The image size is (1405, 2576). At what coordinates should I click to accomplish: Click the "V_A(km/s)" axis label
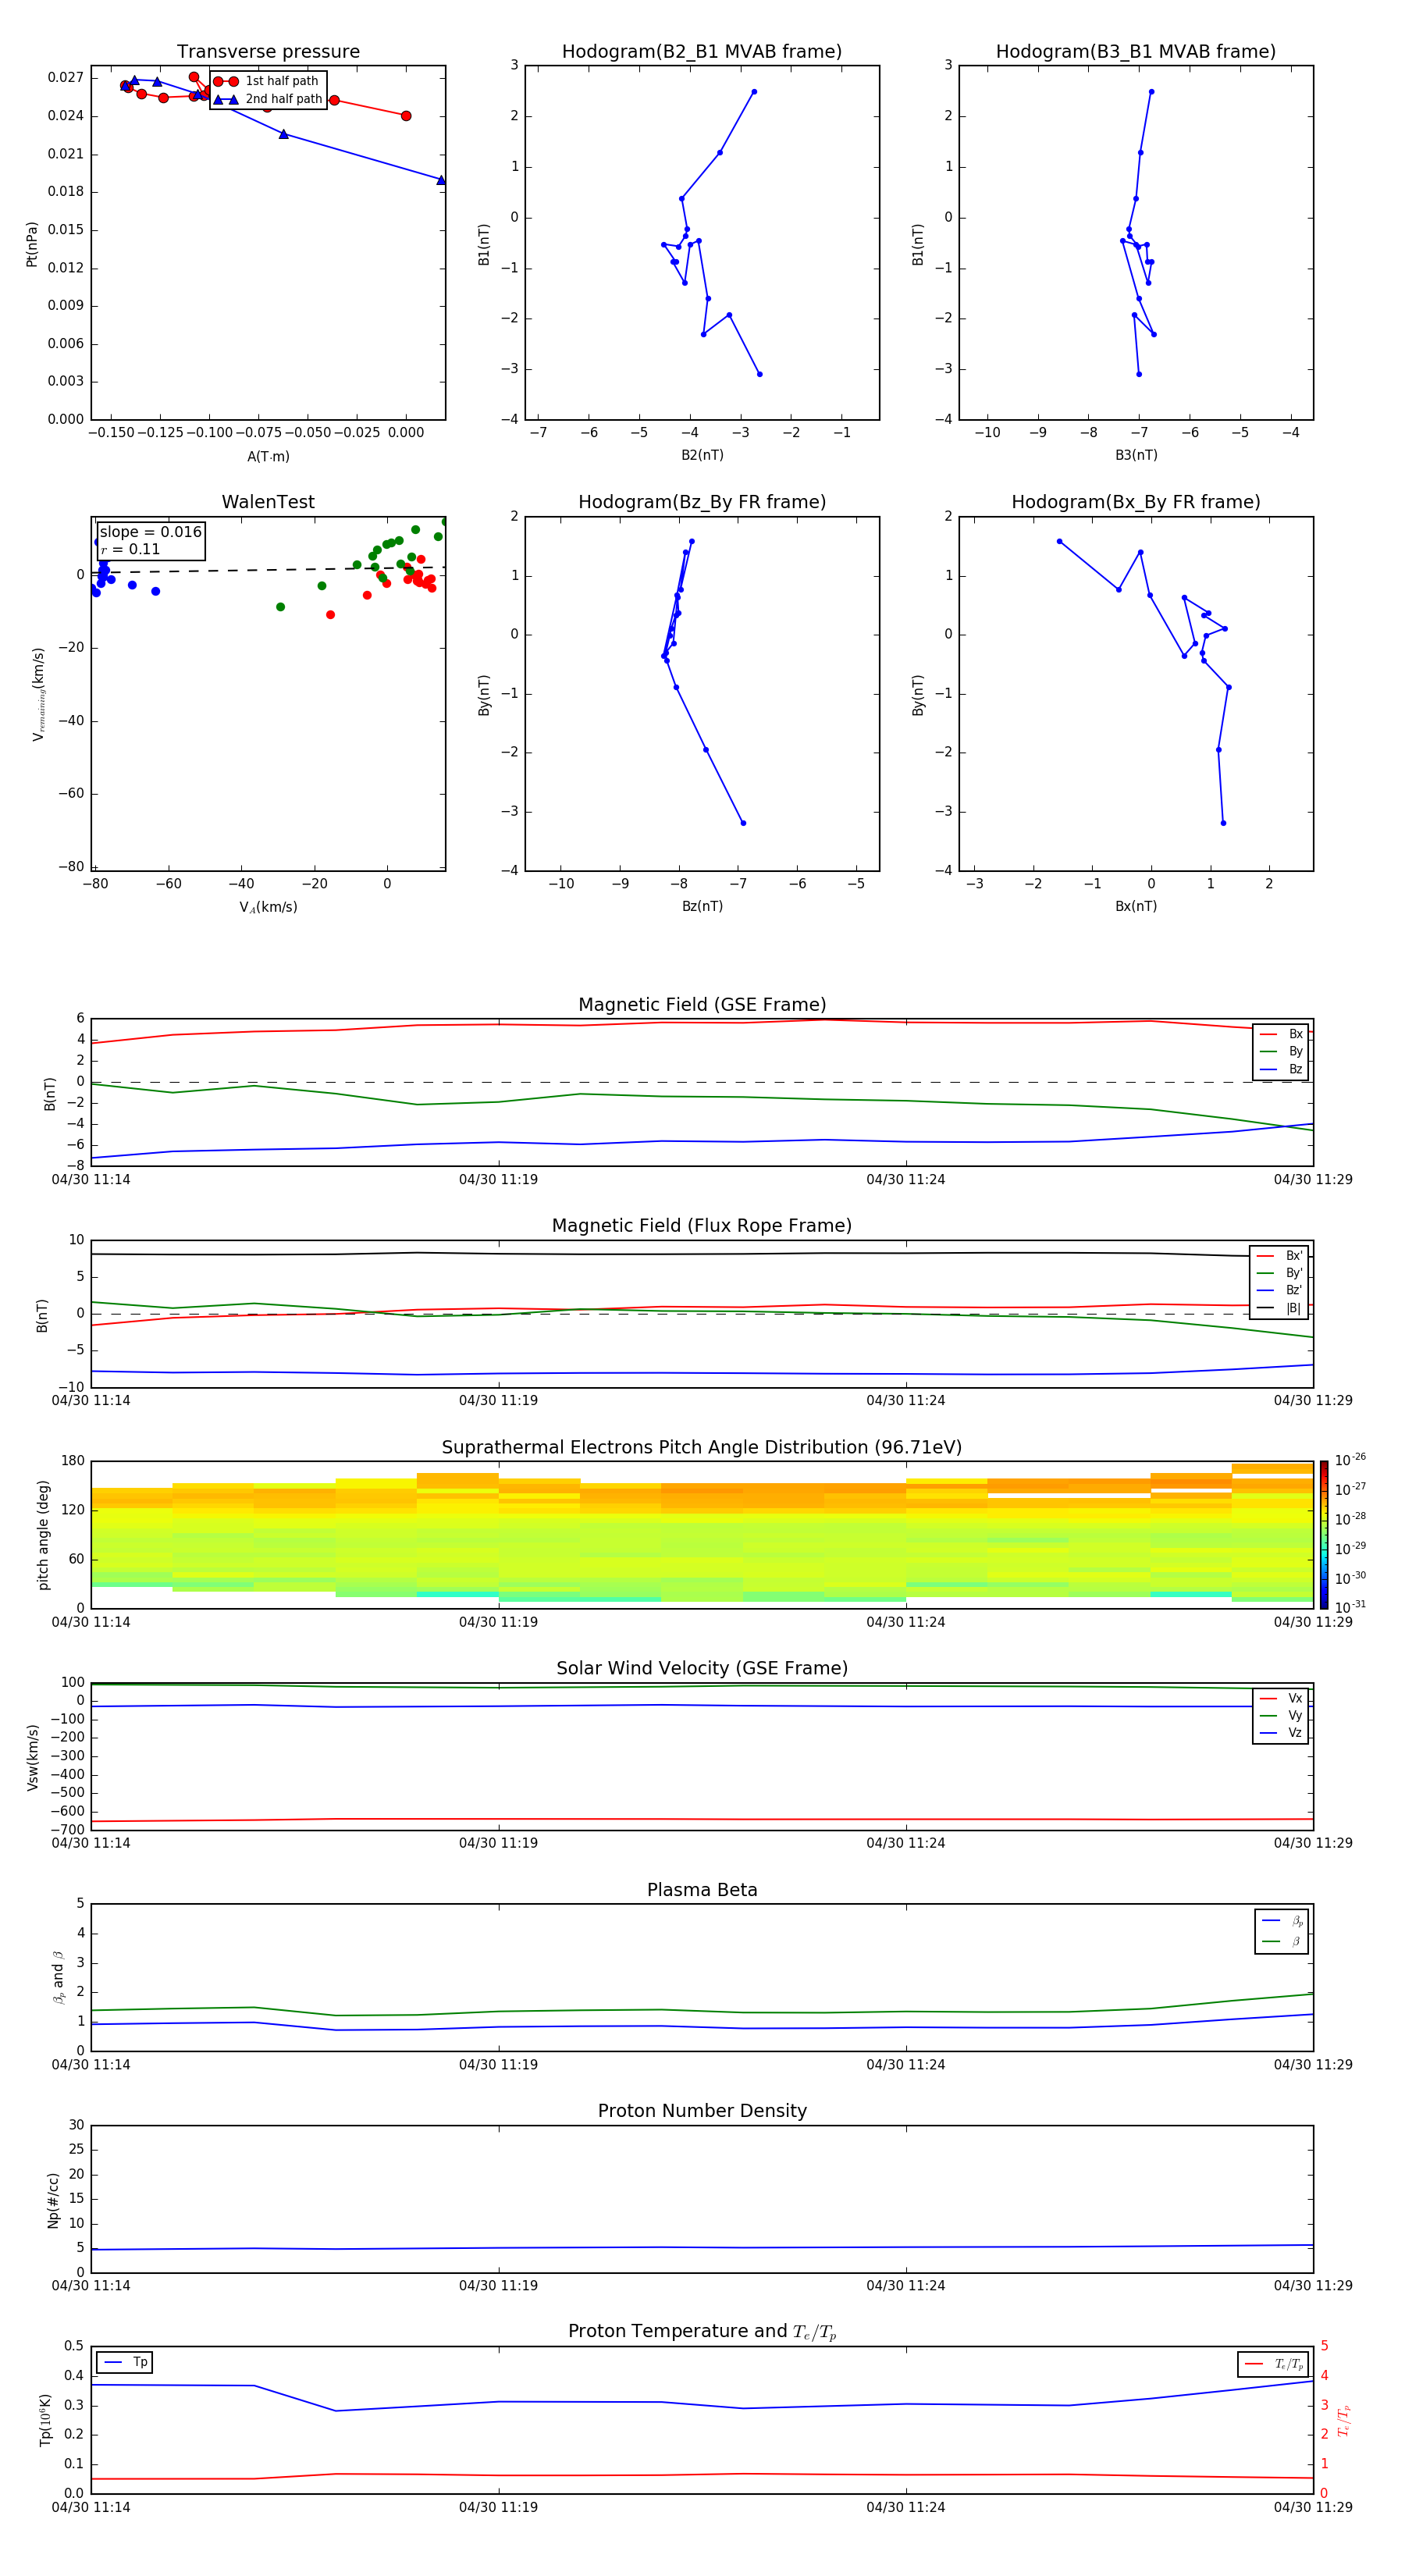(268, 907)
